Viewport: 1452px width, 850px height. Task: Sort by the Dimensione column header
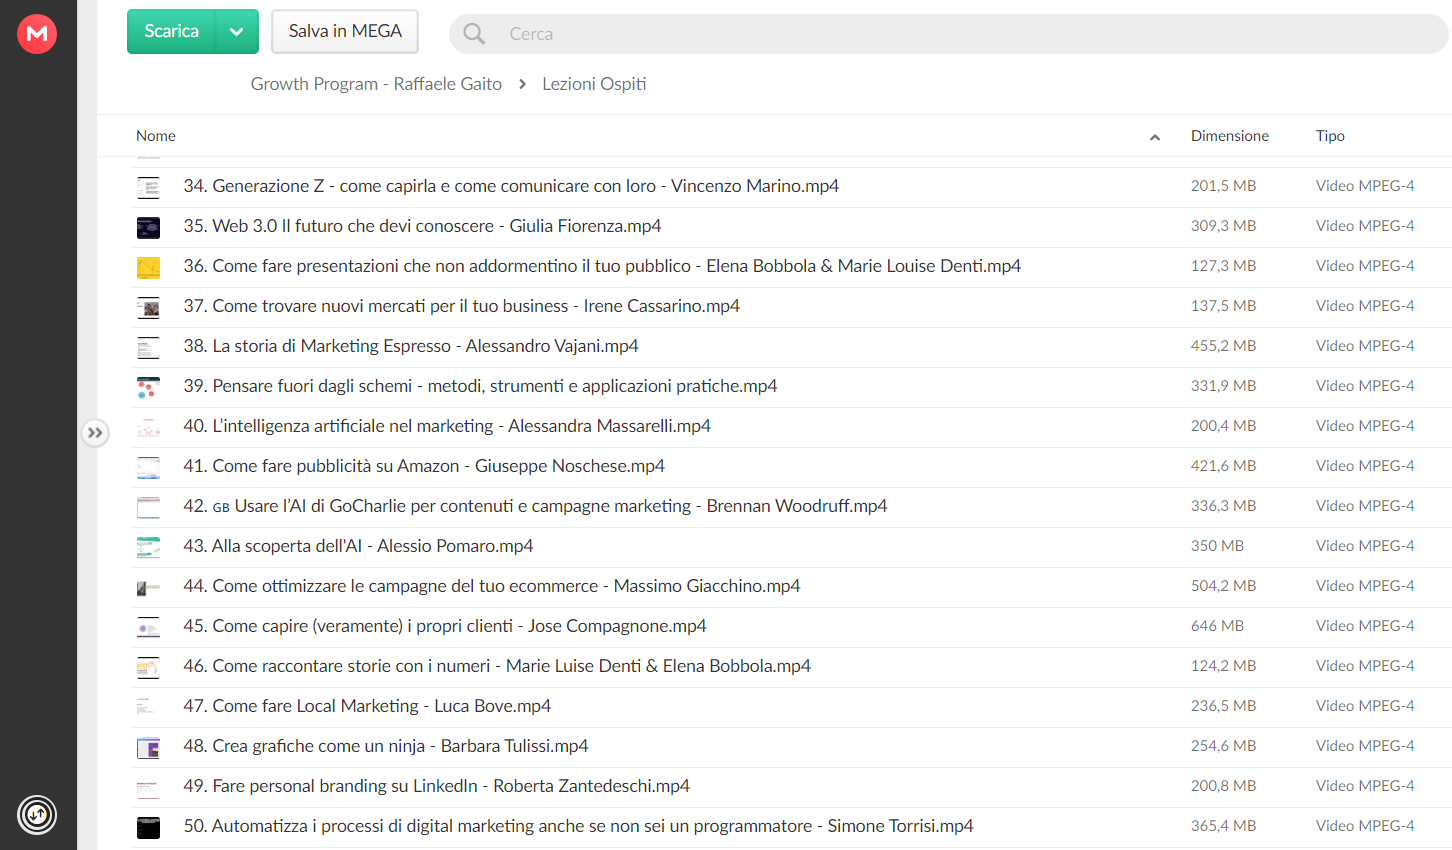point(1229,136)
